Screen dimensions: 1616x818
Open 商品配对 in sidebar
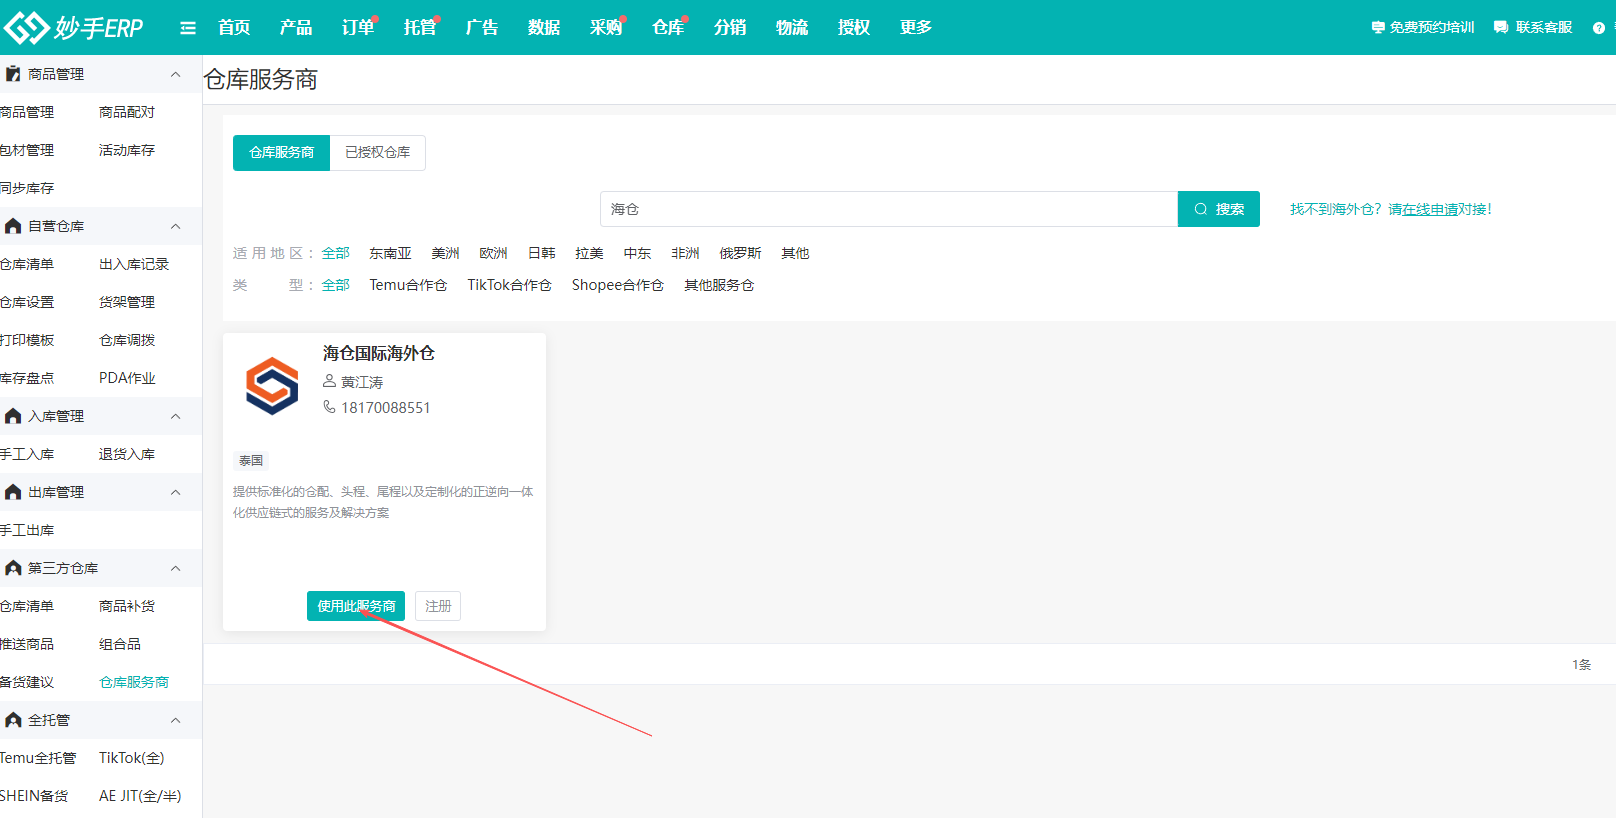pyautogui.click(x=127, y=112)
